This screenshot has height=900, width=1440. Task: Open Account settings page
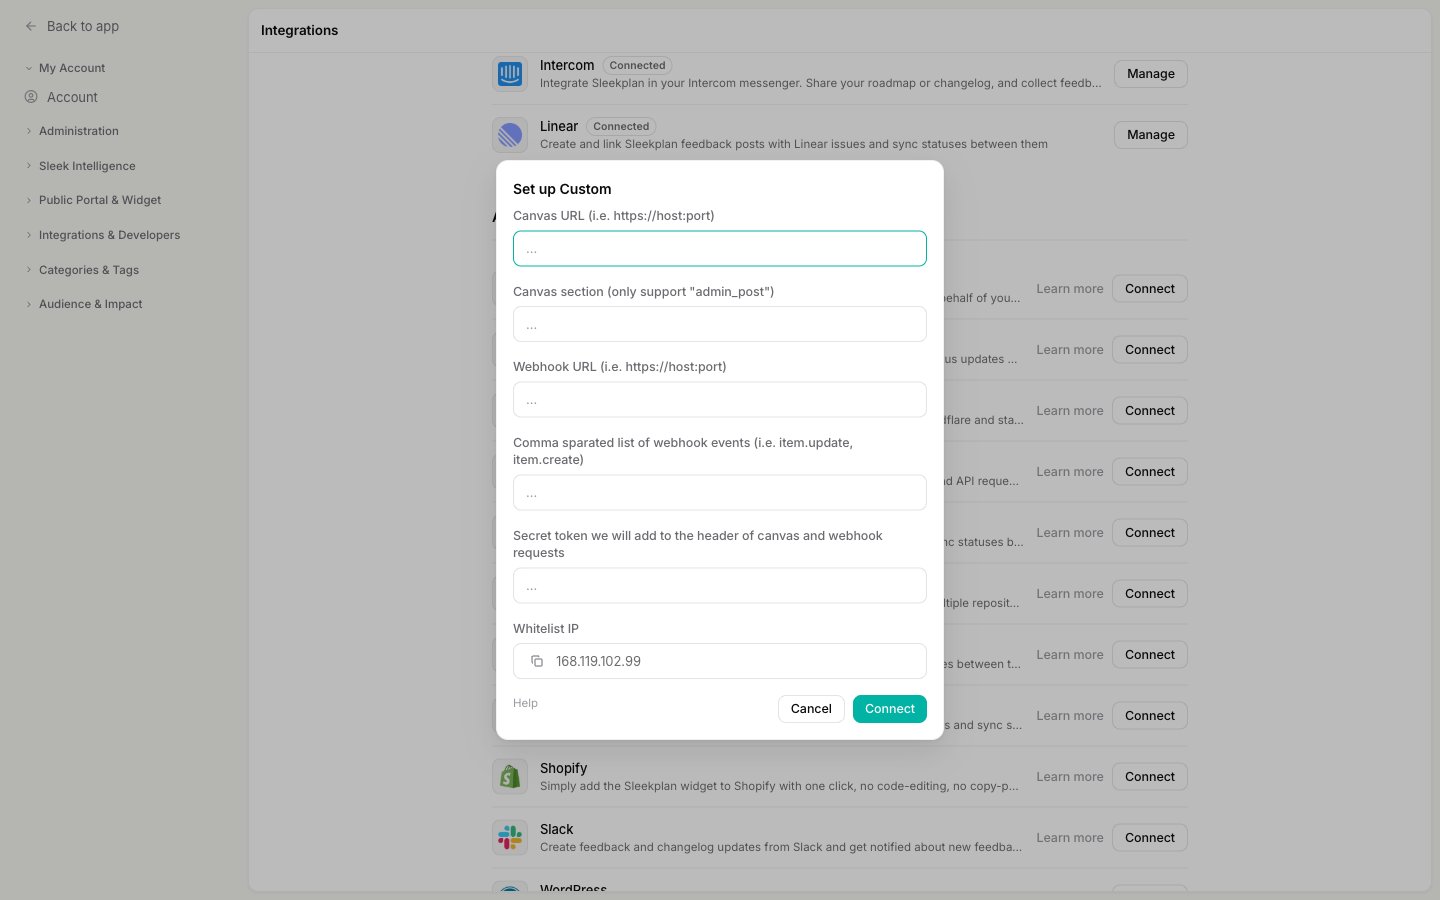pyautogui.click(x=72, y=97)
